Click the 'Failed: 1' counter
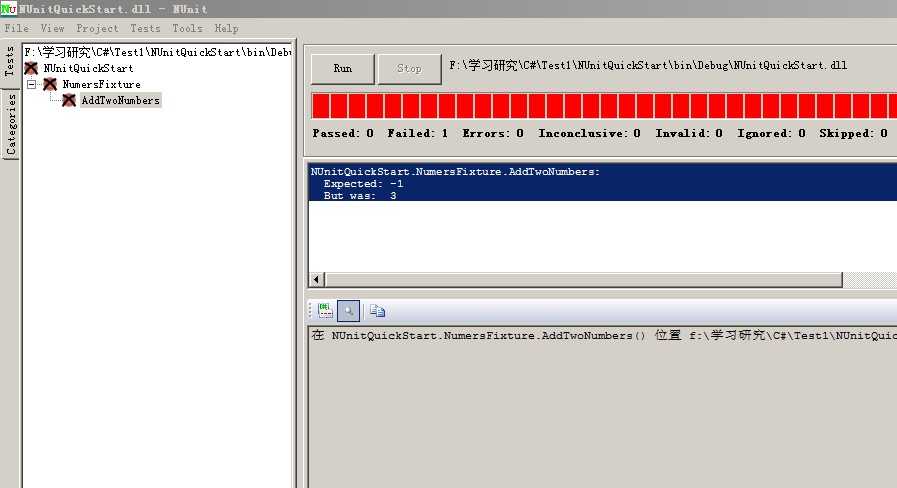This screenshot has width=897, height=488. 418,133
